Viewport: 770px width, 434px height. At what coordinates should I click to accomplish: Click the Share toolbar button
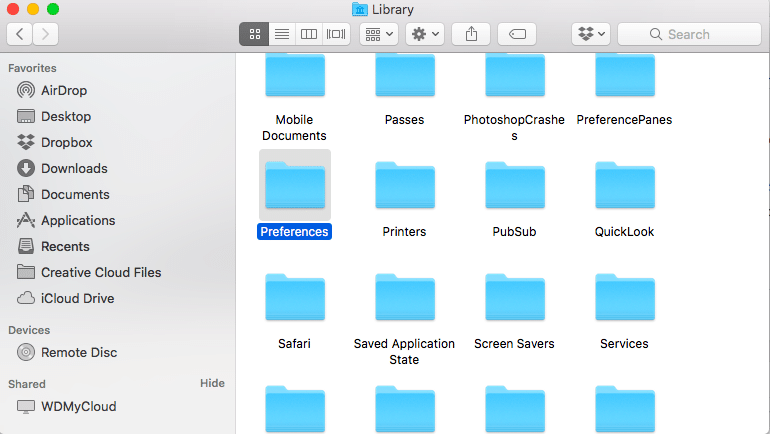click(x=471, y=34)
